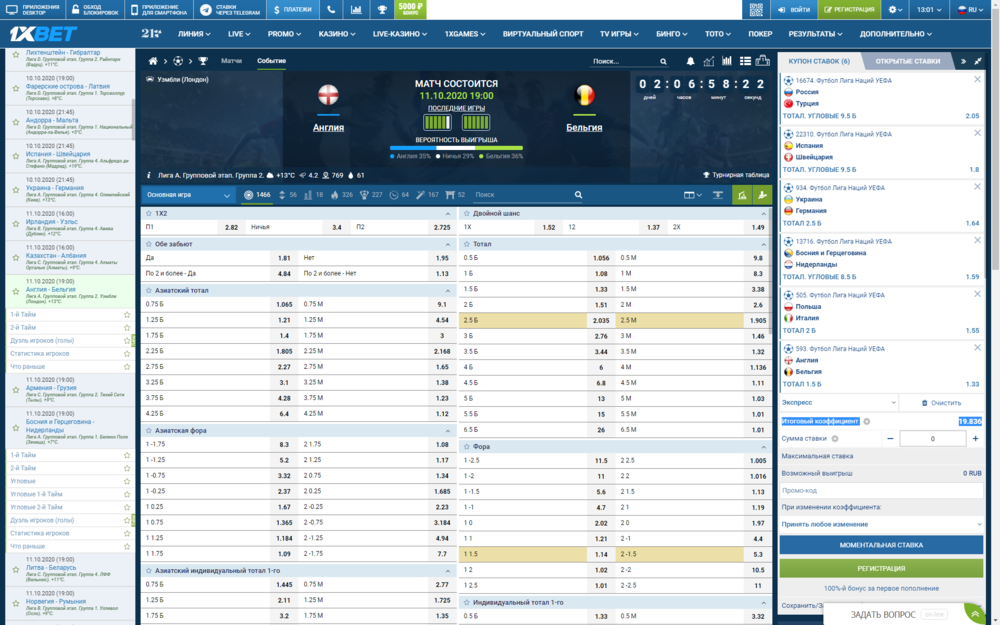The width and height of the screenshot is (1000, 625).
Task: Click the green РЕГИСТРАЦИЯ button in bet slip
Action: (x=881, y=568)
